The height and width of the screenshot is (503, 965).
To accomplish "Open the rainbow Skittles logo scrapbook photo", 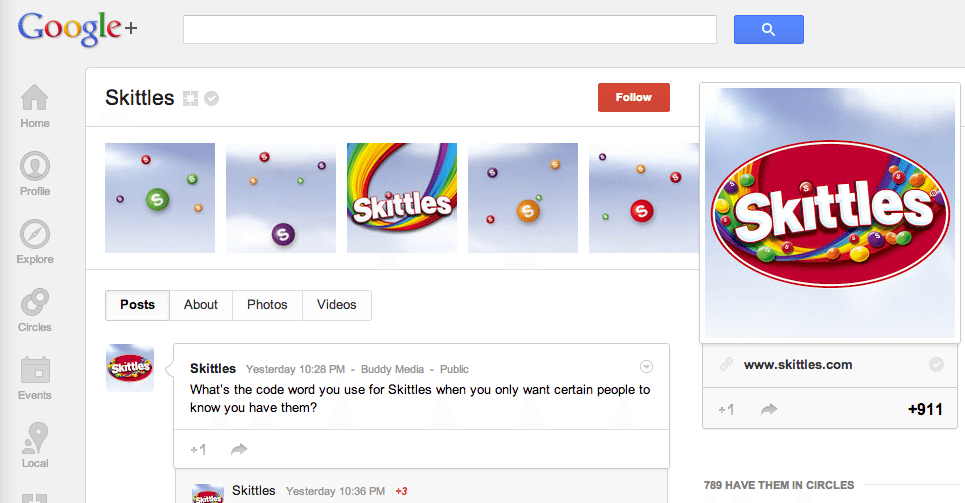I will 402,198.
